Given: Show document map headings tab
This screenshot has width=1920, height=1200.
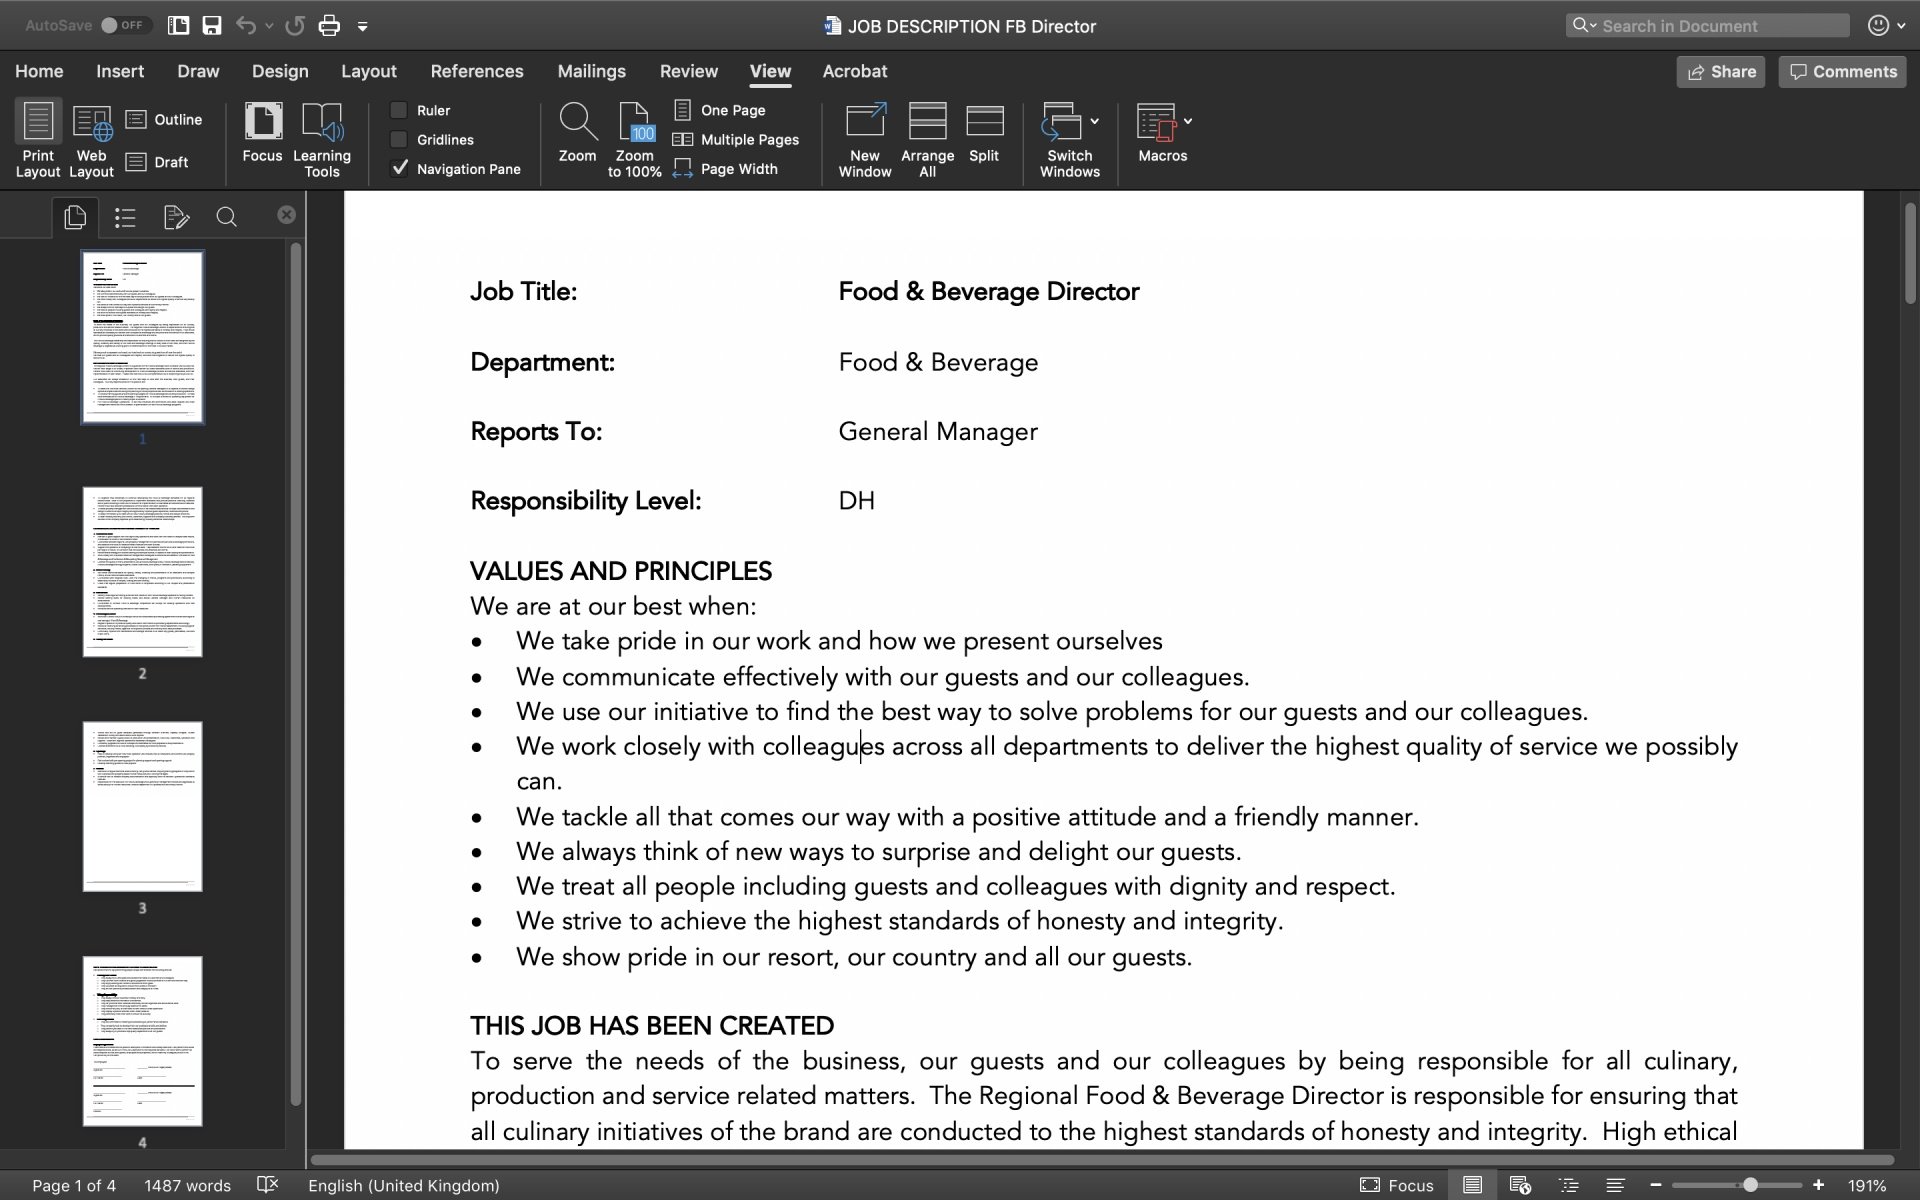Looking at the screenshot, I should tap(125, 217).
